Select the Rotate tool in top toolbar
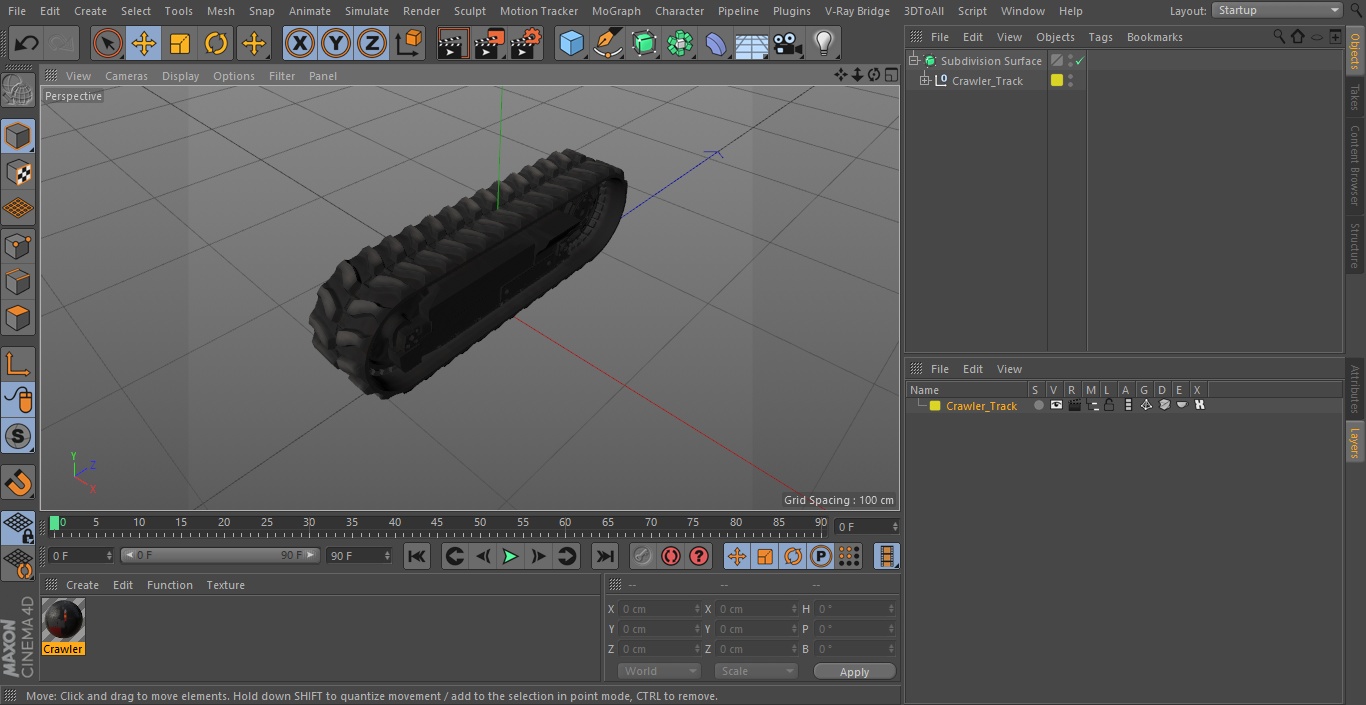The image size is (1366, 705). coord(216,43)
